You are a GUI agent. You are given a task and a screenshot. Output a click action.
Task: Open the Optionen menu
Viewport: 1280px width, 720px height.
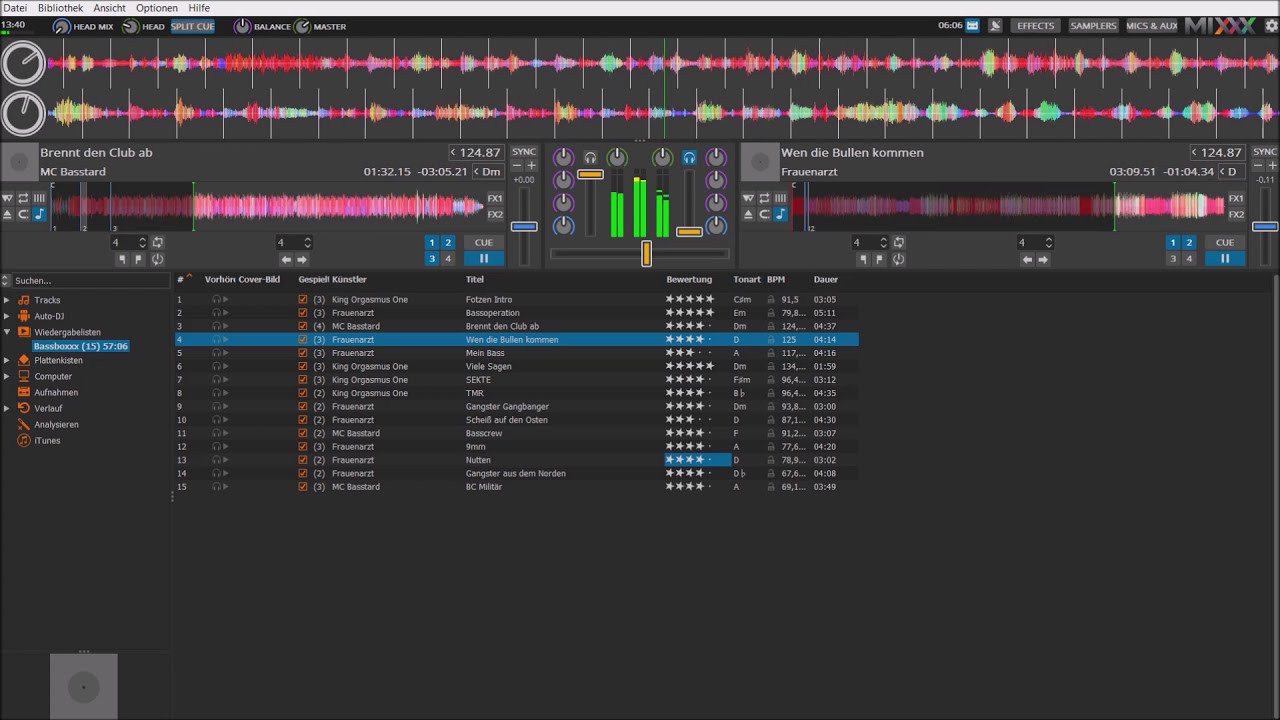(x=157, y=8)
